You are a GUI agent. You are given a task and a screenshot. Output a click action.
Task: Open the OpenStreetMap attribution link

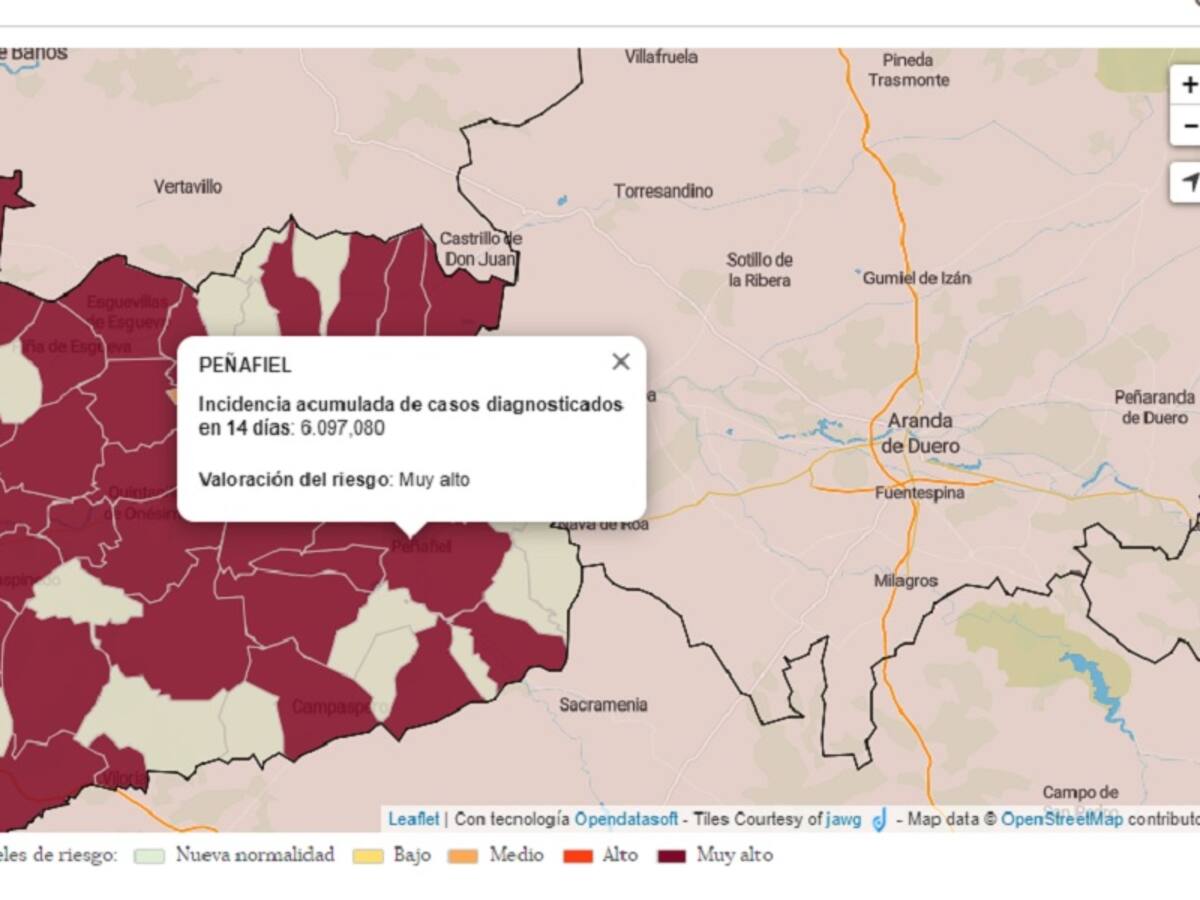click(x=1061, y=820)
